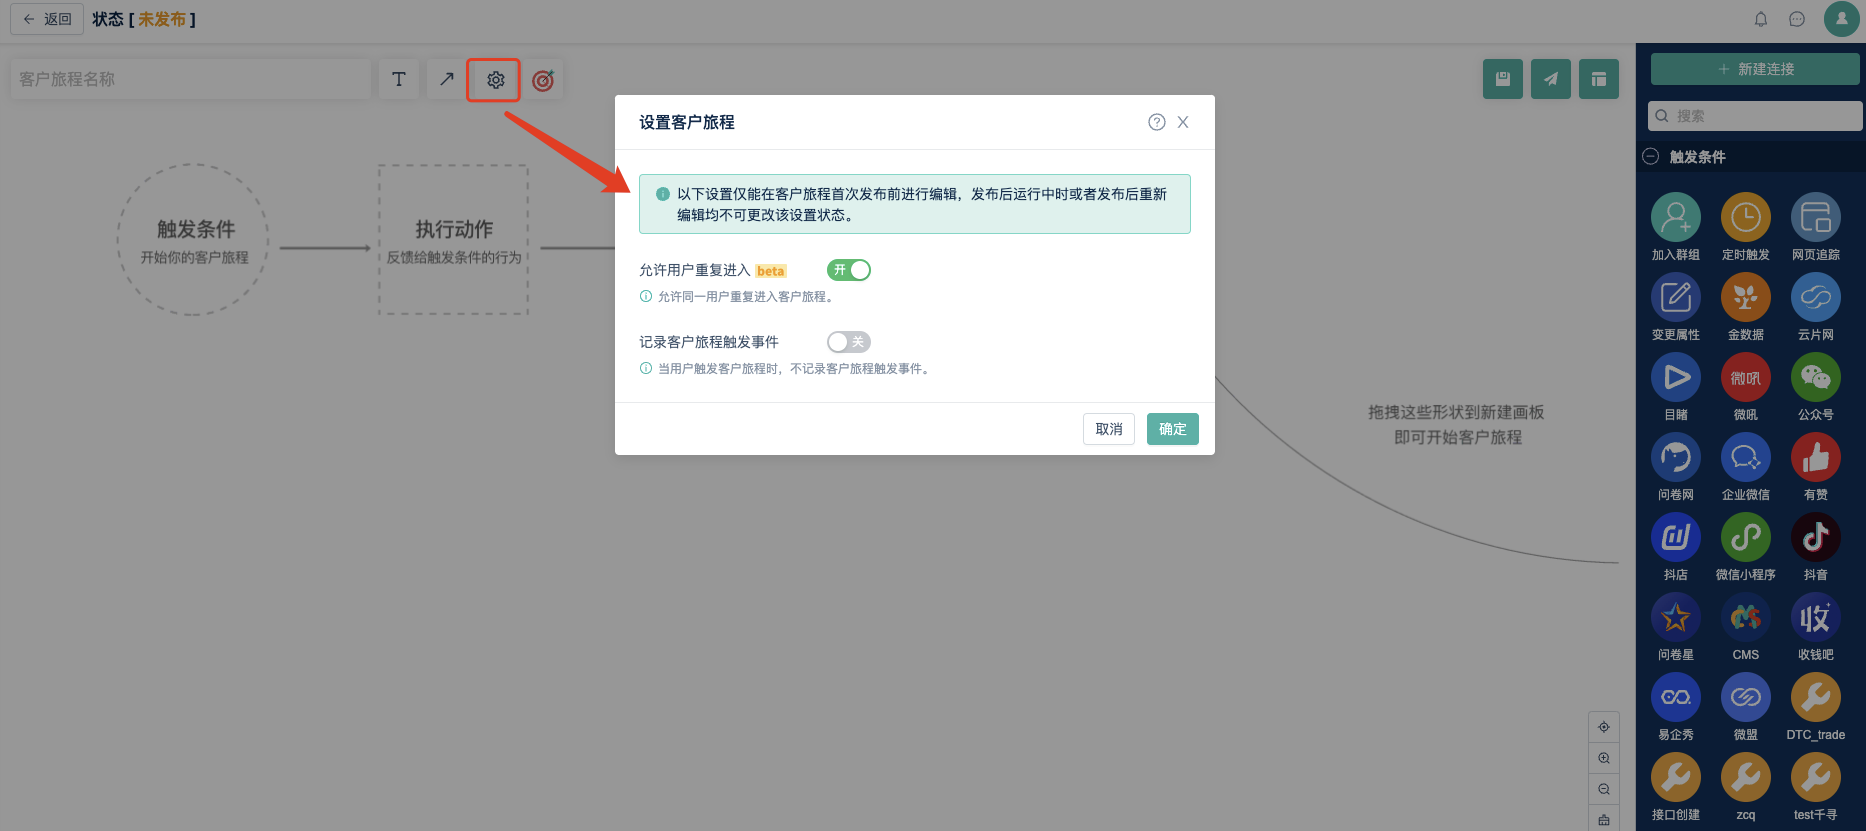Select the 微盟 trigger icon
This screenshot has width=1866, height=831.
point(1746,697)
